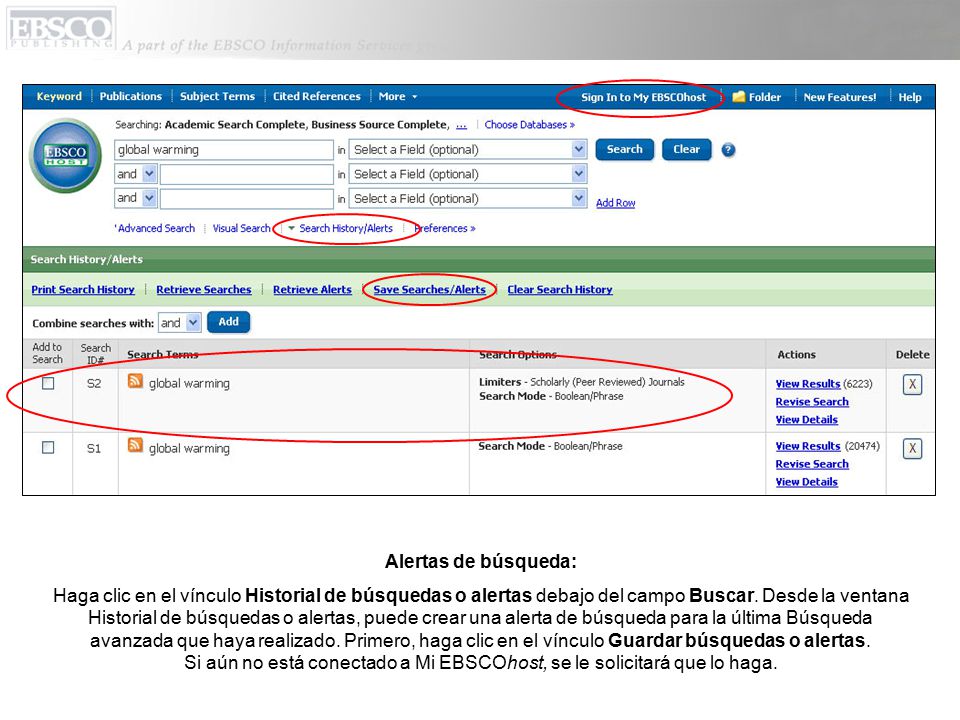Collapse the Search History/Alerts expander

(x=291, y=228)
